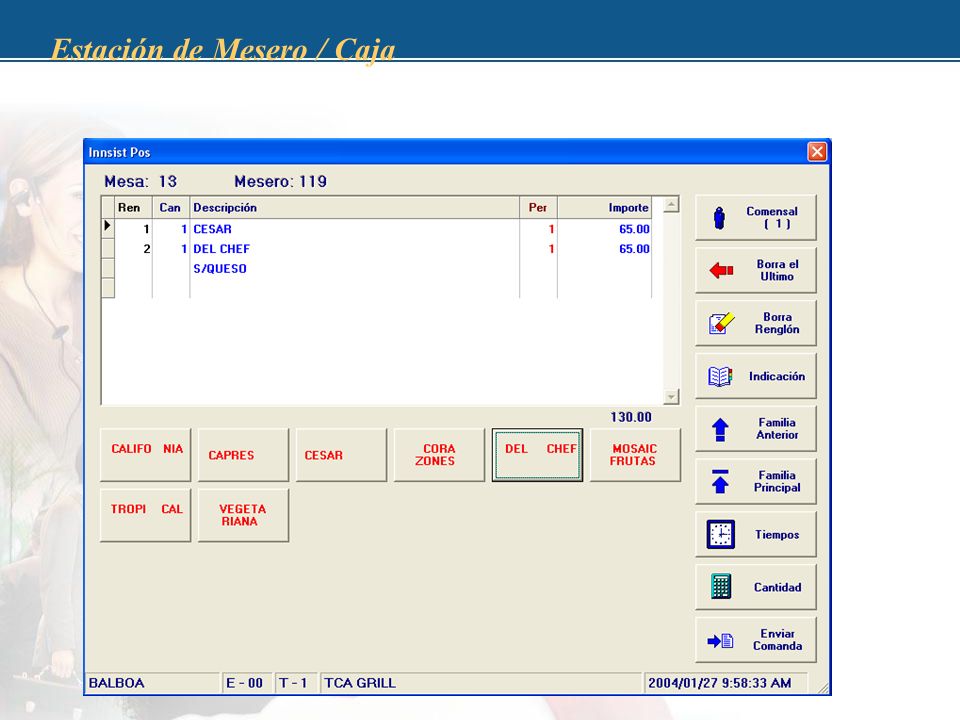Image resolution: width=960 pixels, height=720 pixels.
Task: Click the Tiempos clock icon
Action: coord(721,534)
